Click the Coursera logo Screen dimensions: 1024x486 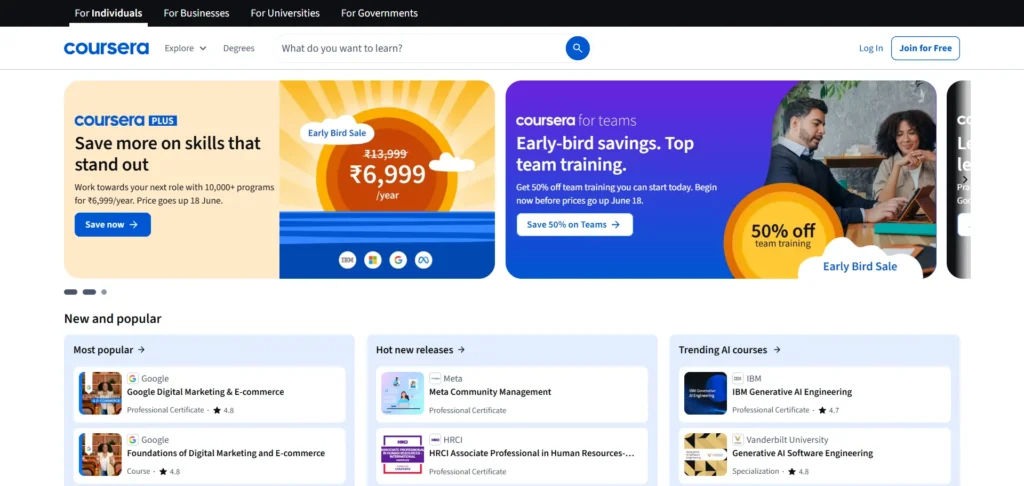pyautogui.click(x=106, y=48)
